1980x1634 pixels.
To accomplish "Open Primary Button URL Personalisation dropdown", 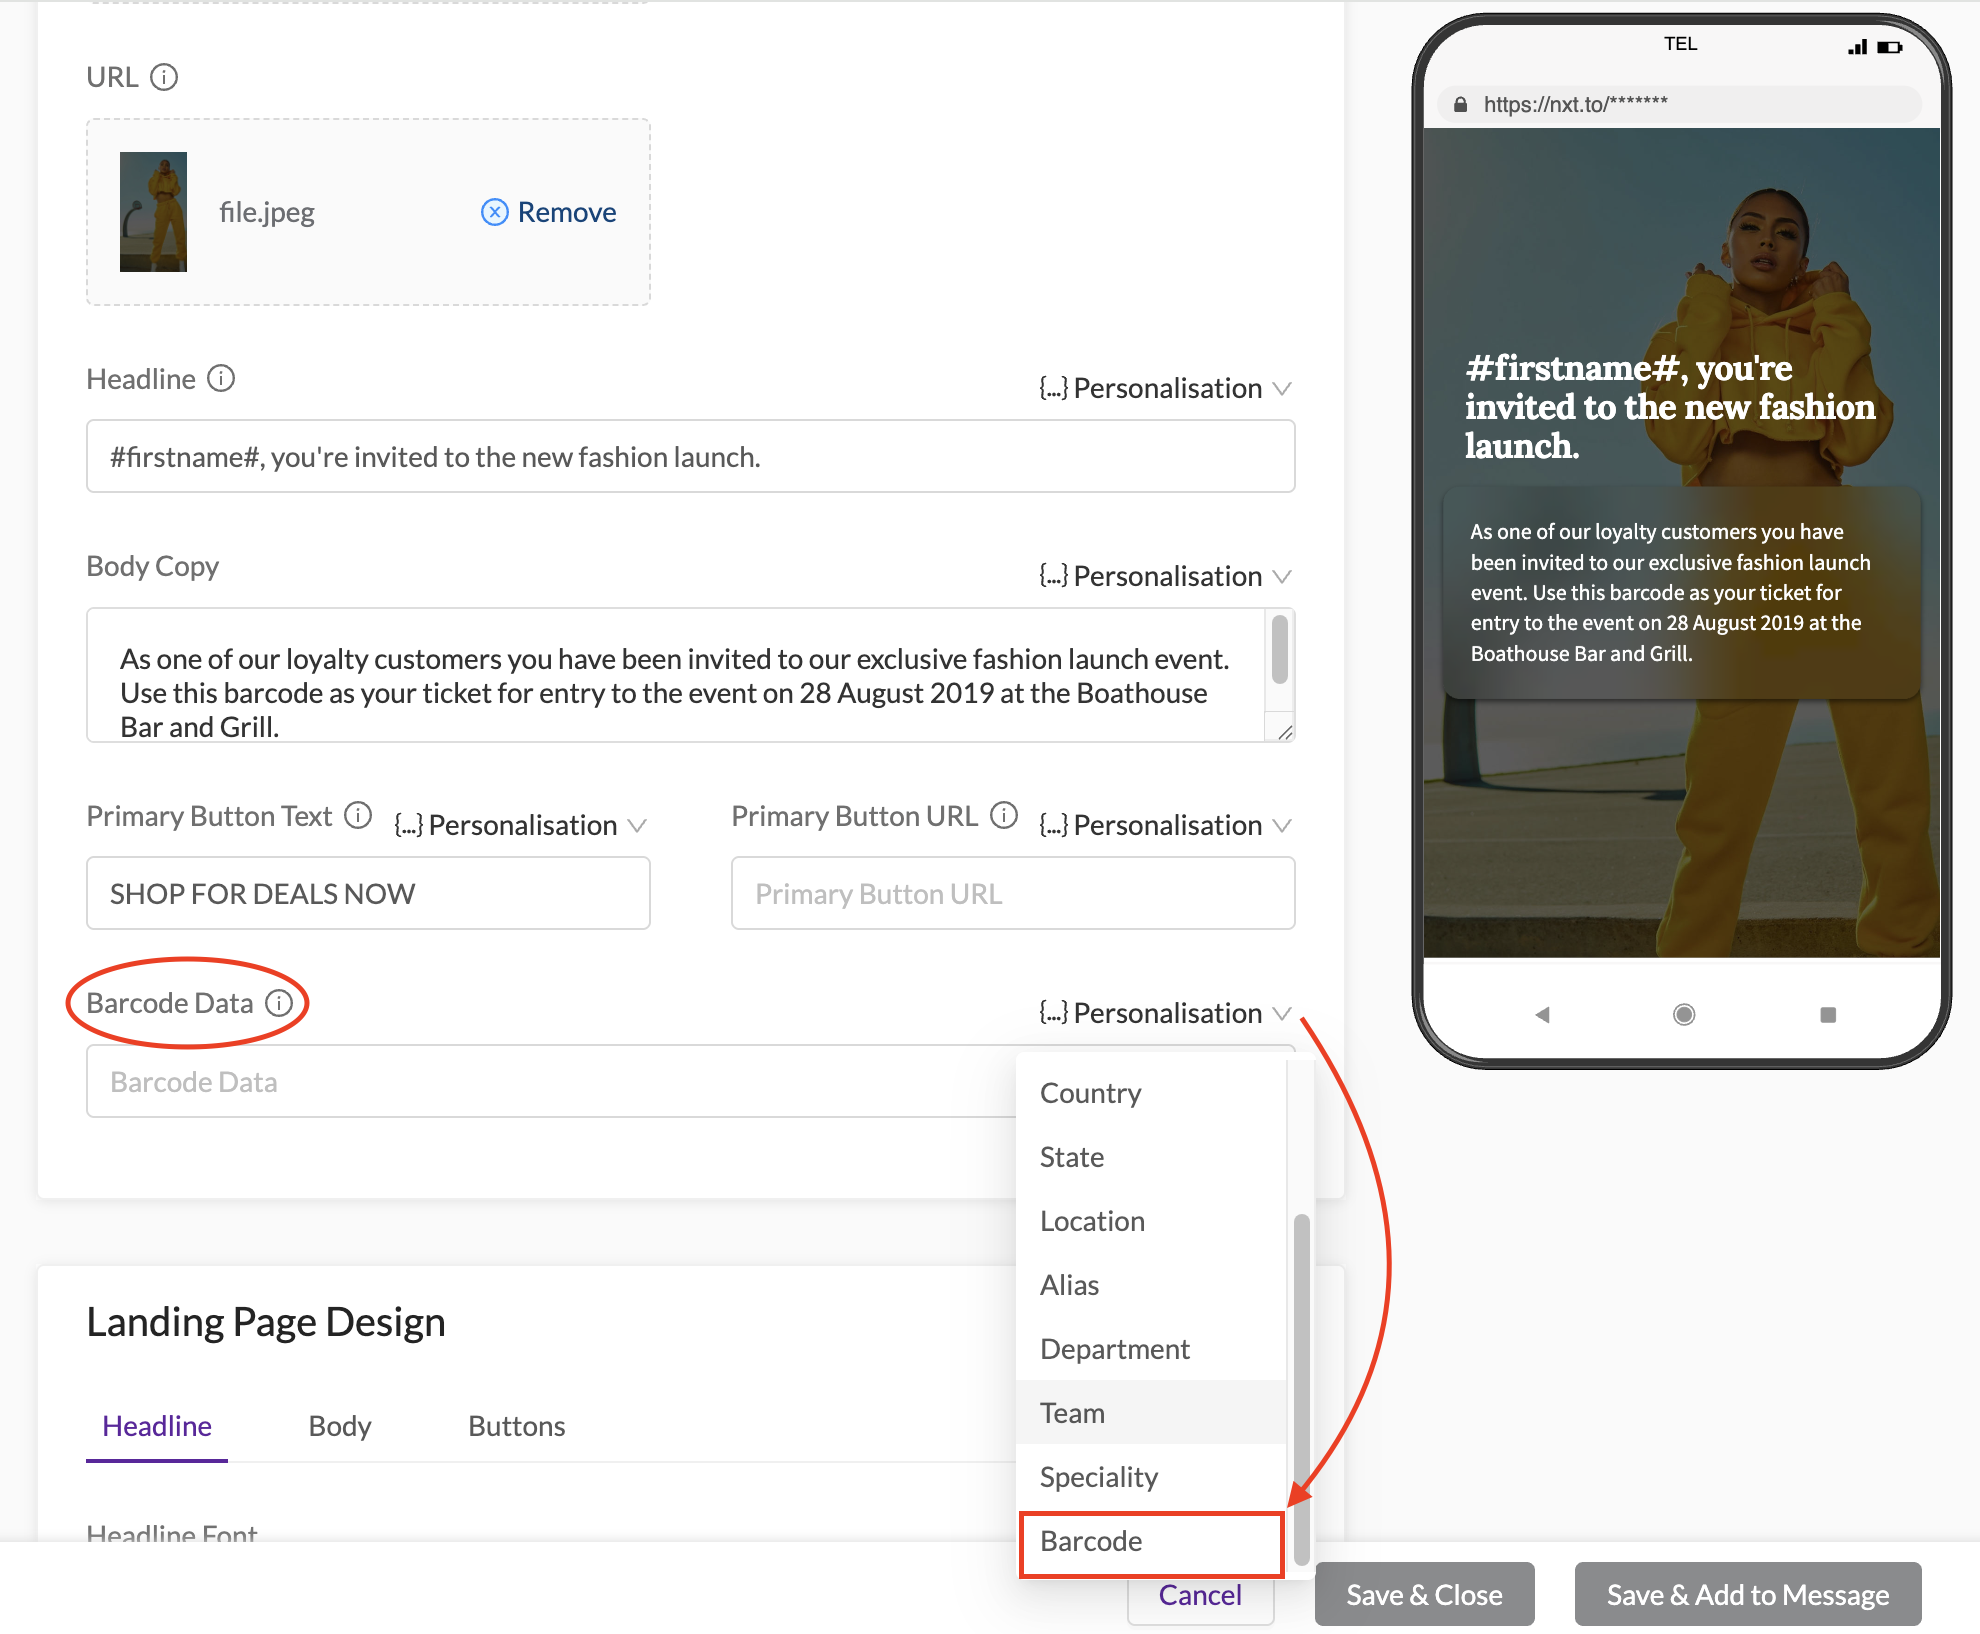I will [x=1166, y=825].
